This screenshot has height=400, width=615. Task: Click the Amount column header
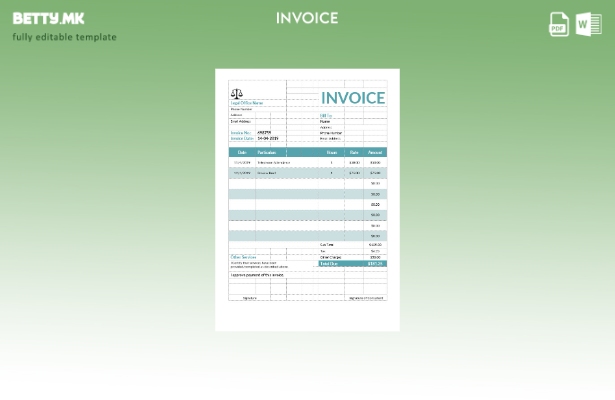tap(375, 152)
